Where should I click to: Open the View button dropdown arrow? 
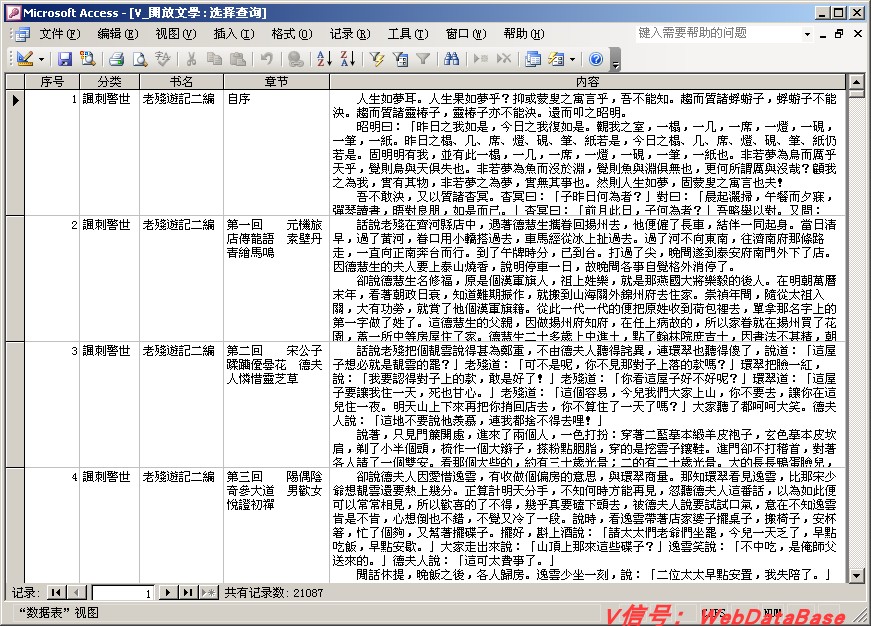point(41,59)
